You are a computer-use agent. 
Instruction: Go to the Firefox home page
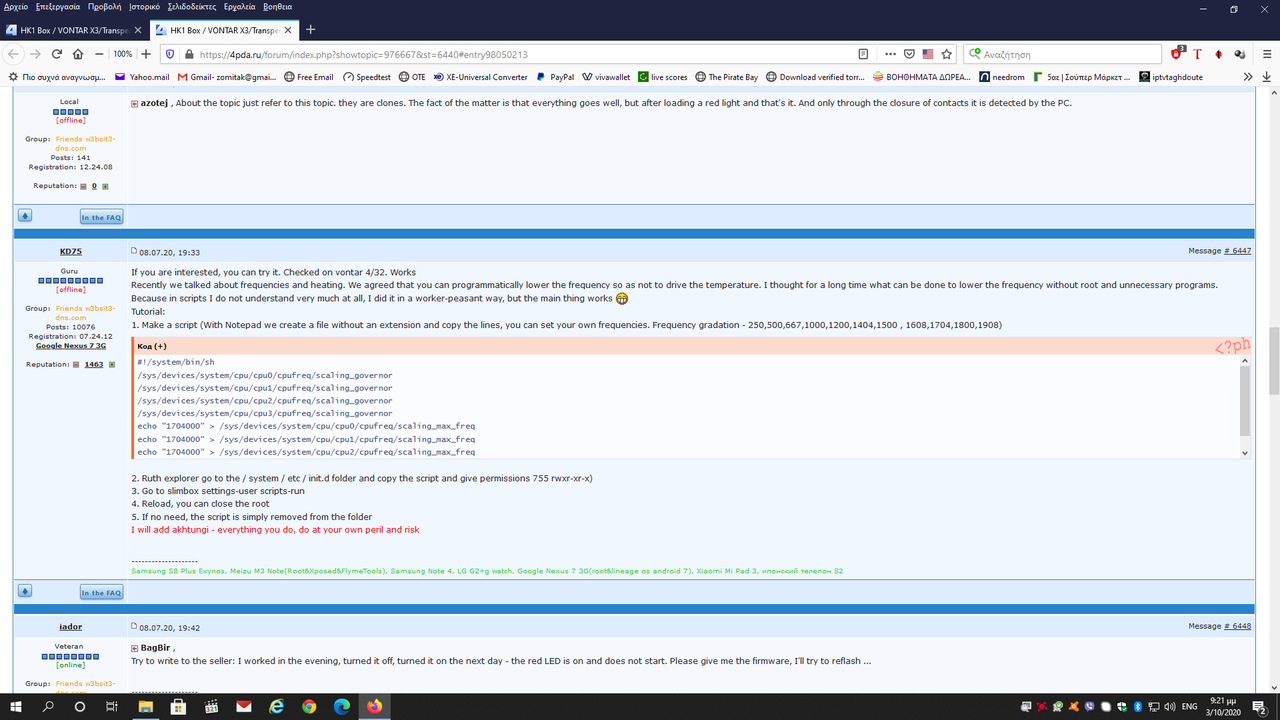coord(77,54)
